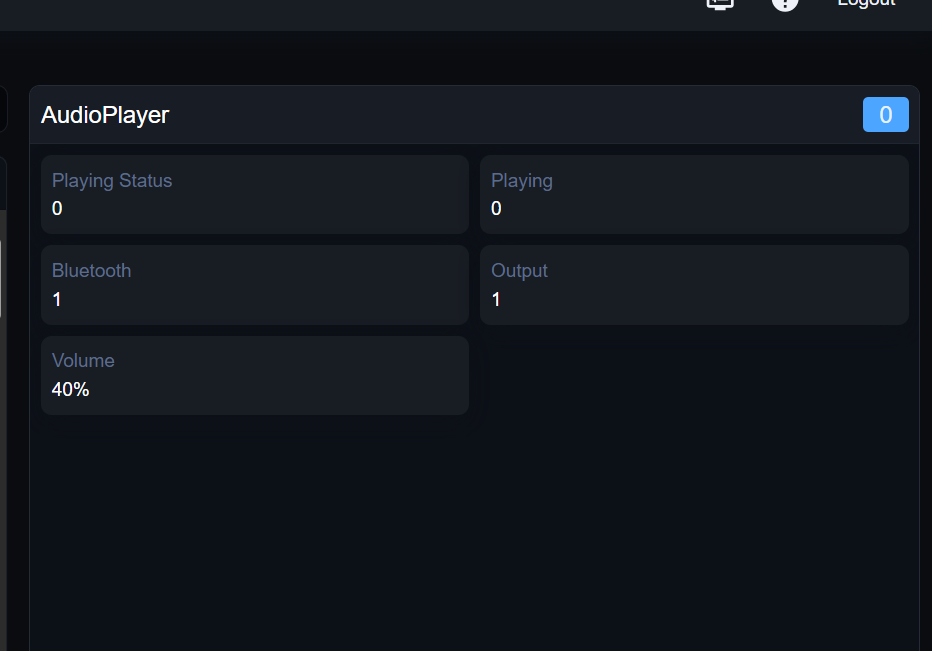Click empty area below the Volume card

pyautogui.click(x=255, y=520)
